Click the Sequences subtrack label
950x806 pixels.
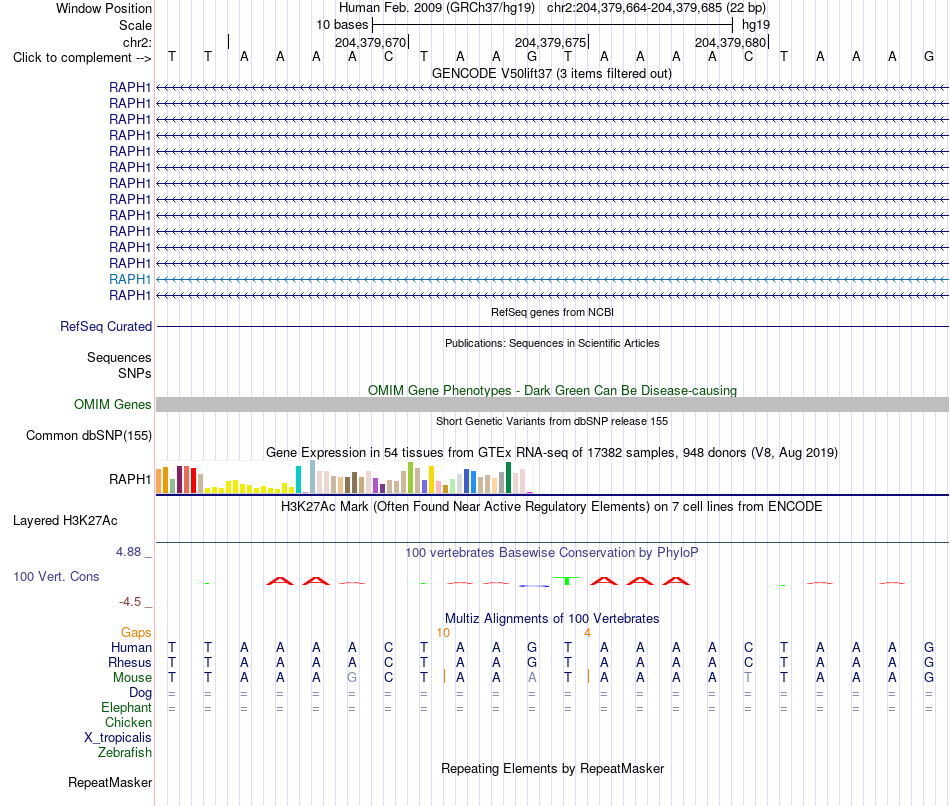(119, 357)
